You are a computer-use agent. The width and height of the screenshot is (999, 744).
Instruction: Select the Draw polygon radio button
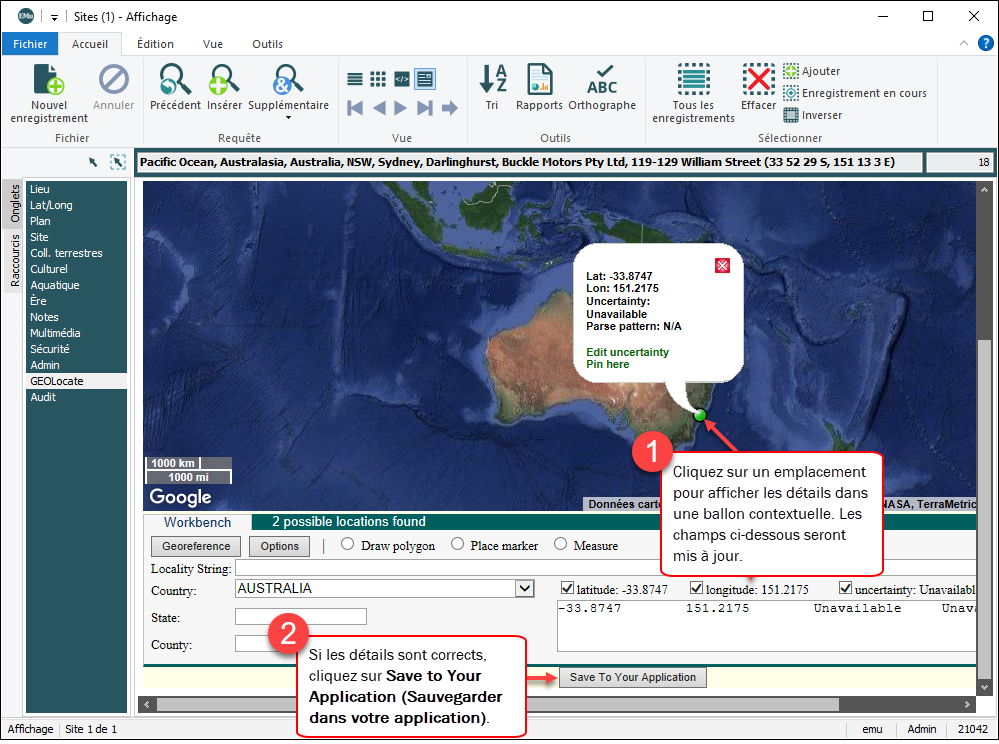(348, 545)
